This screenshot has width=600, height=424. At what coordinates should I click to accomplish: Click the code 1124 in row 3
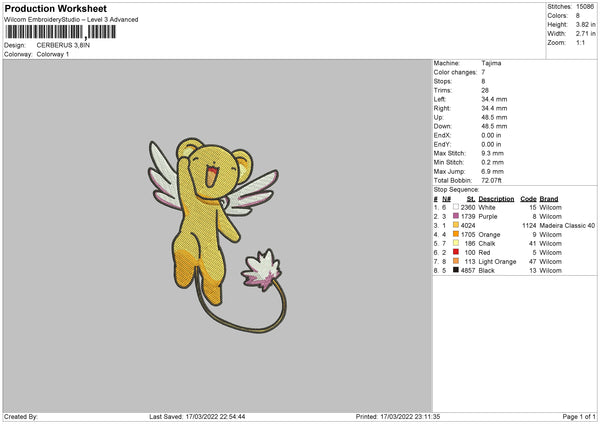click(529, 225)
